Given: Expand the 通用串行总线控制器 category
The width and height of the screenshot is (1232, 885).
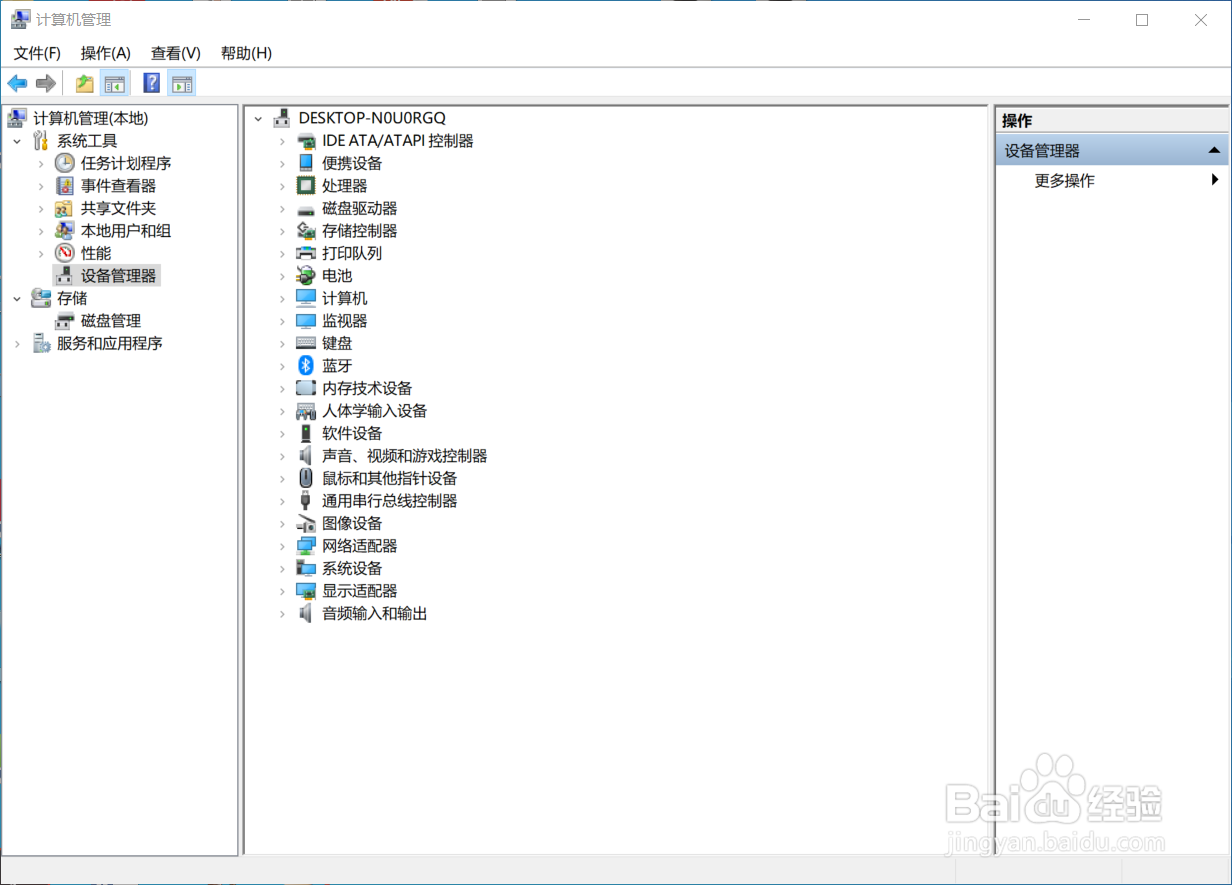Looking at the screenshot, I should [283, 500].
